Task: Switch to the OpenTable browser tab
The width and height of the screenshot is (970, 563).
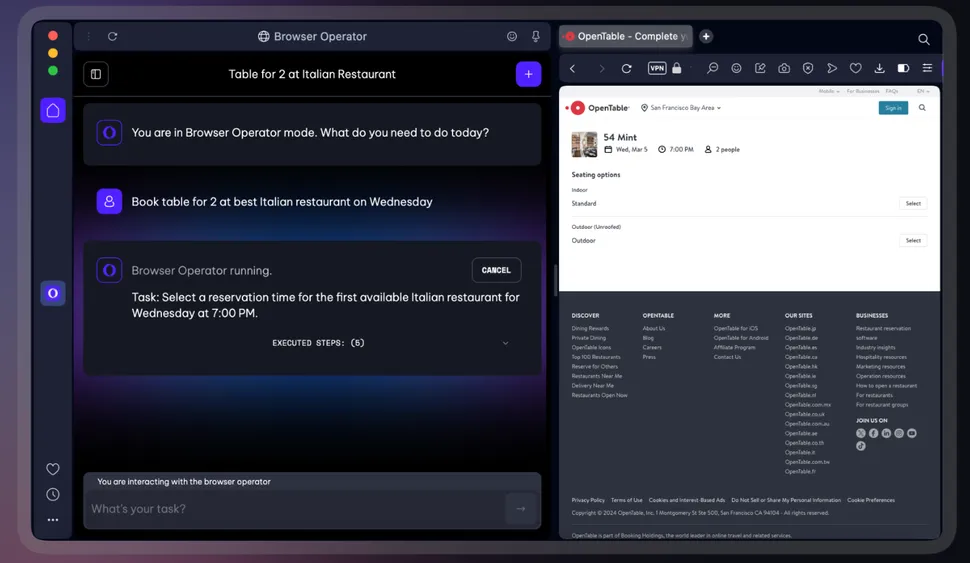Action: pos(626,36)
